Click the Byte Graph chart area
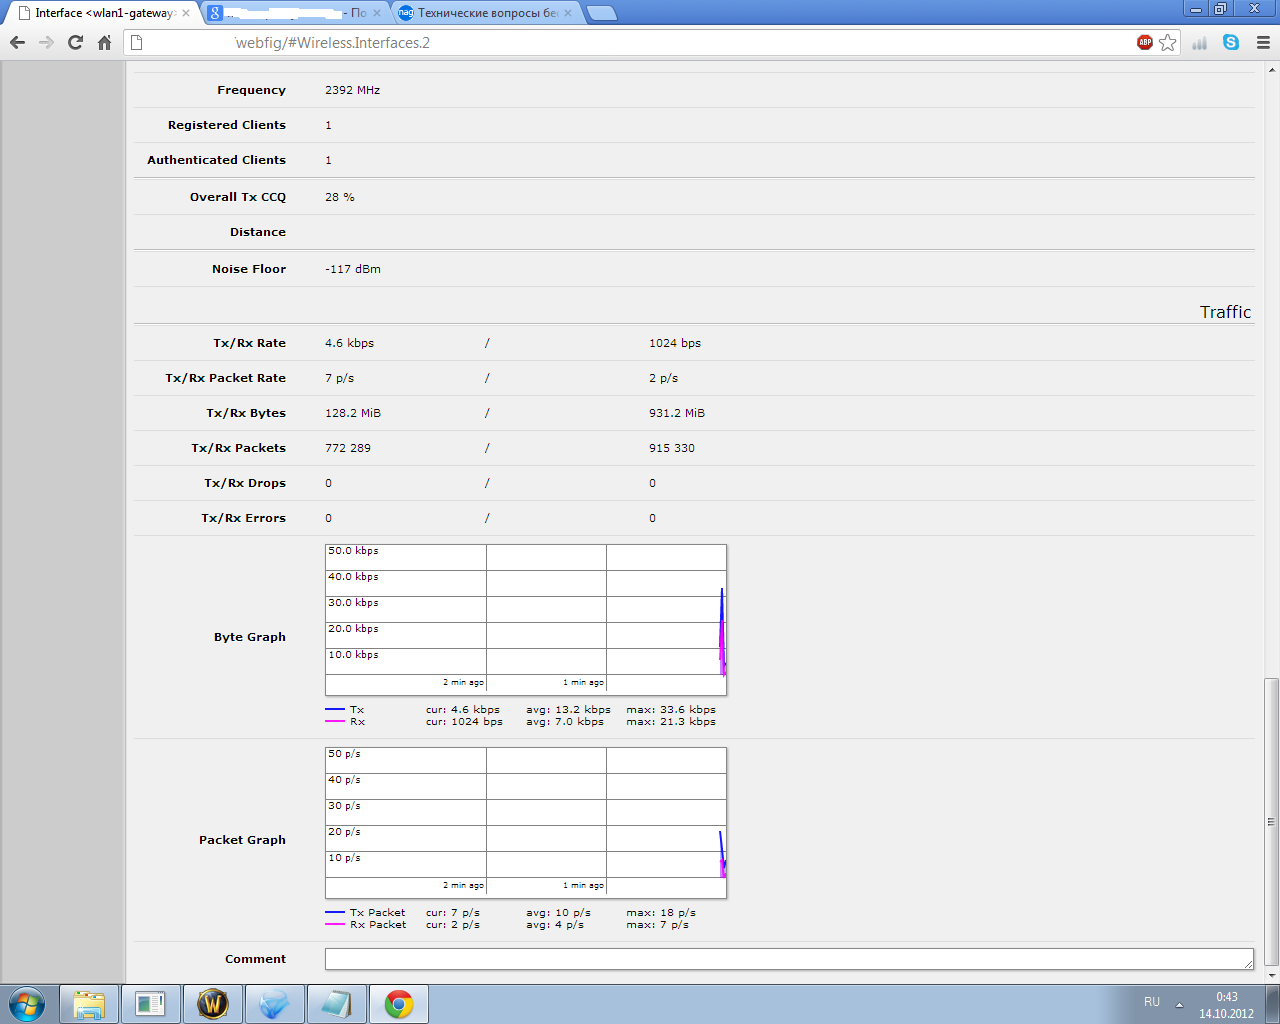The width and height of the screenshot is (1280, 1024). click(526, 620)
